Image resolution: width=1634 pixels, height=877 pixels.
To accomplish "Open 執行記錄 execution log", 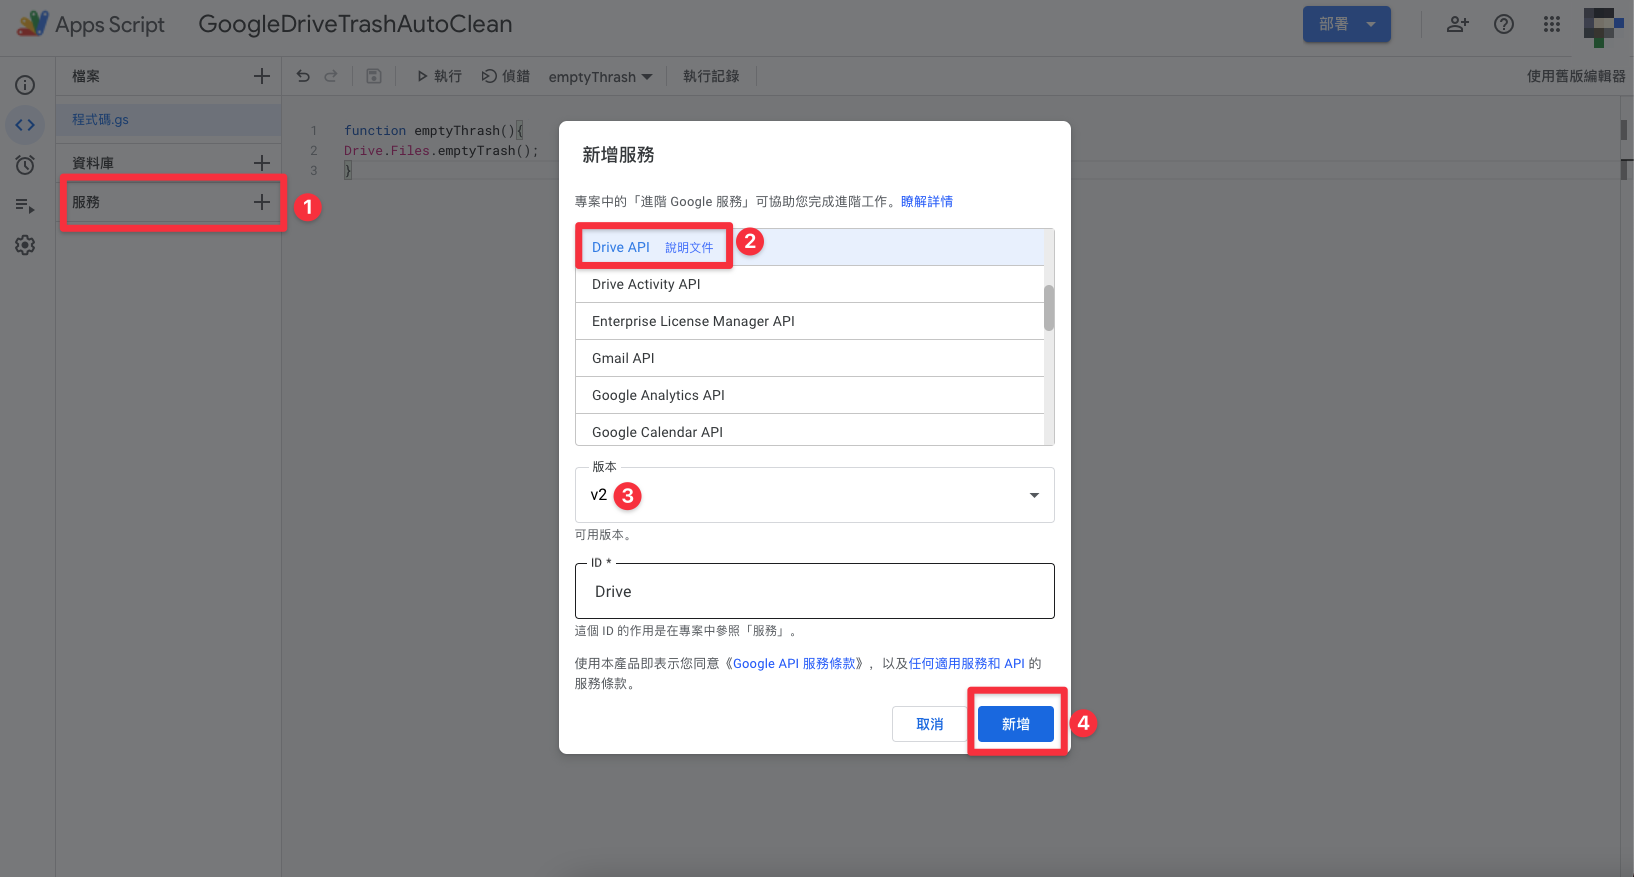I will click(x=711, y=76).
